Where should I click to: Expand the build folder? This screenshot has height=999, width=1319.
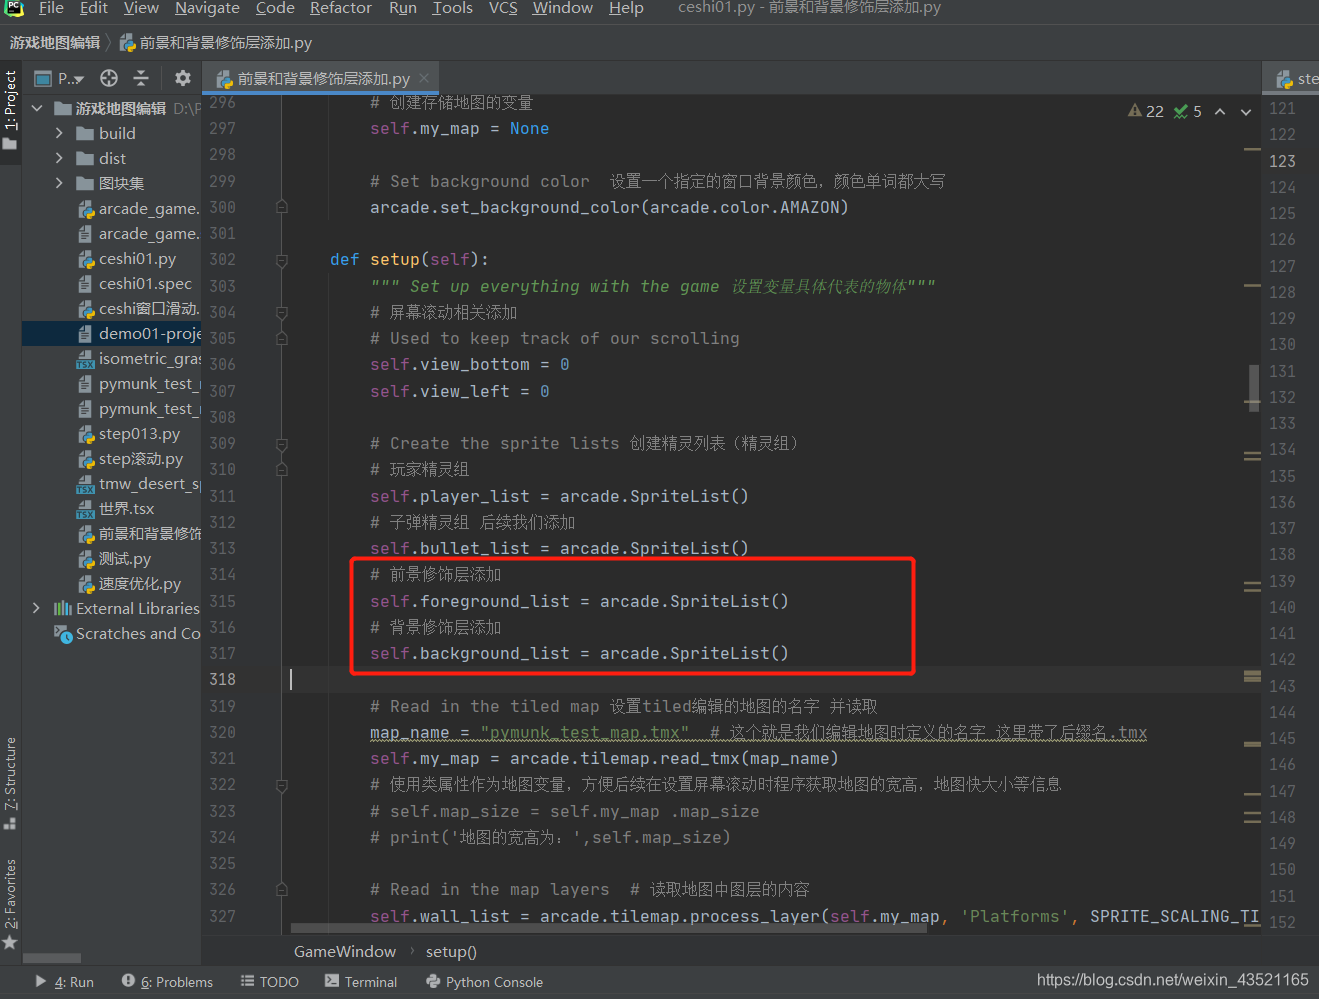coord(59,133)
